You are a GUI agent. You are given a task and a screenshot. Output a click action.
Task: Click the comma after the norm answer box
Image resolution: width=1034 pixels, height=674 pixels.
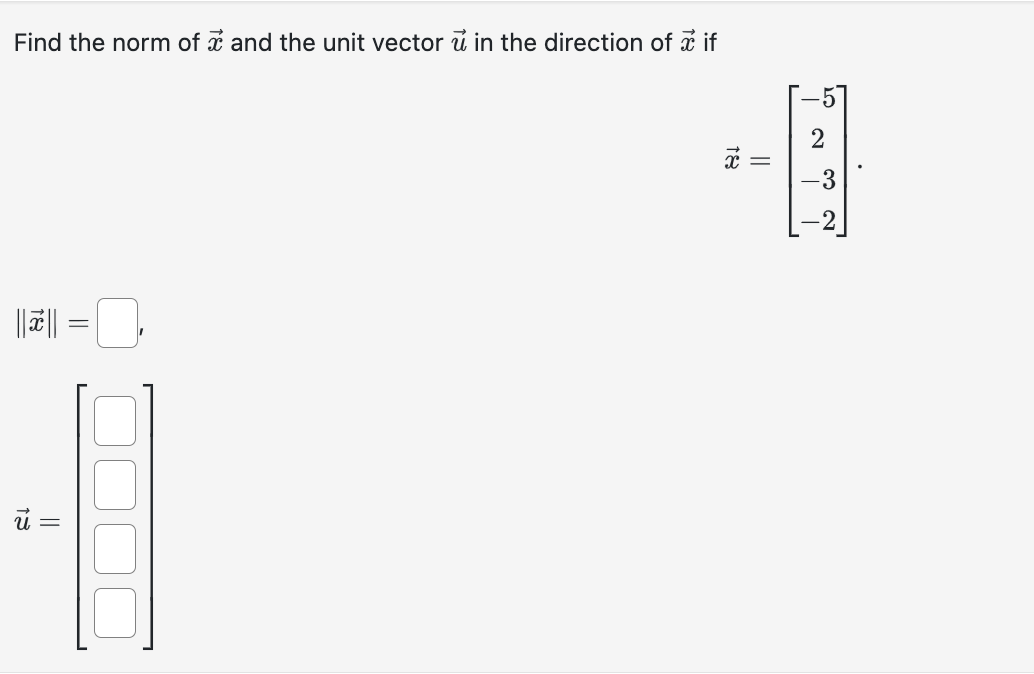click(142, 330)
